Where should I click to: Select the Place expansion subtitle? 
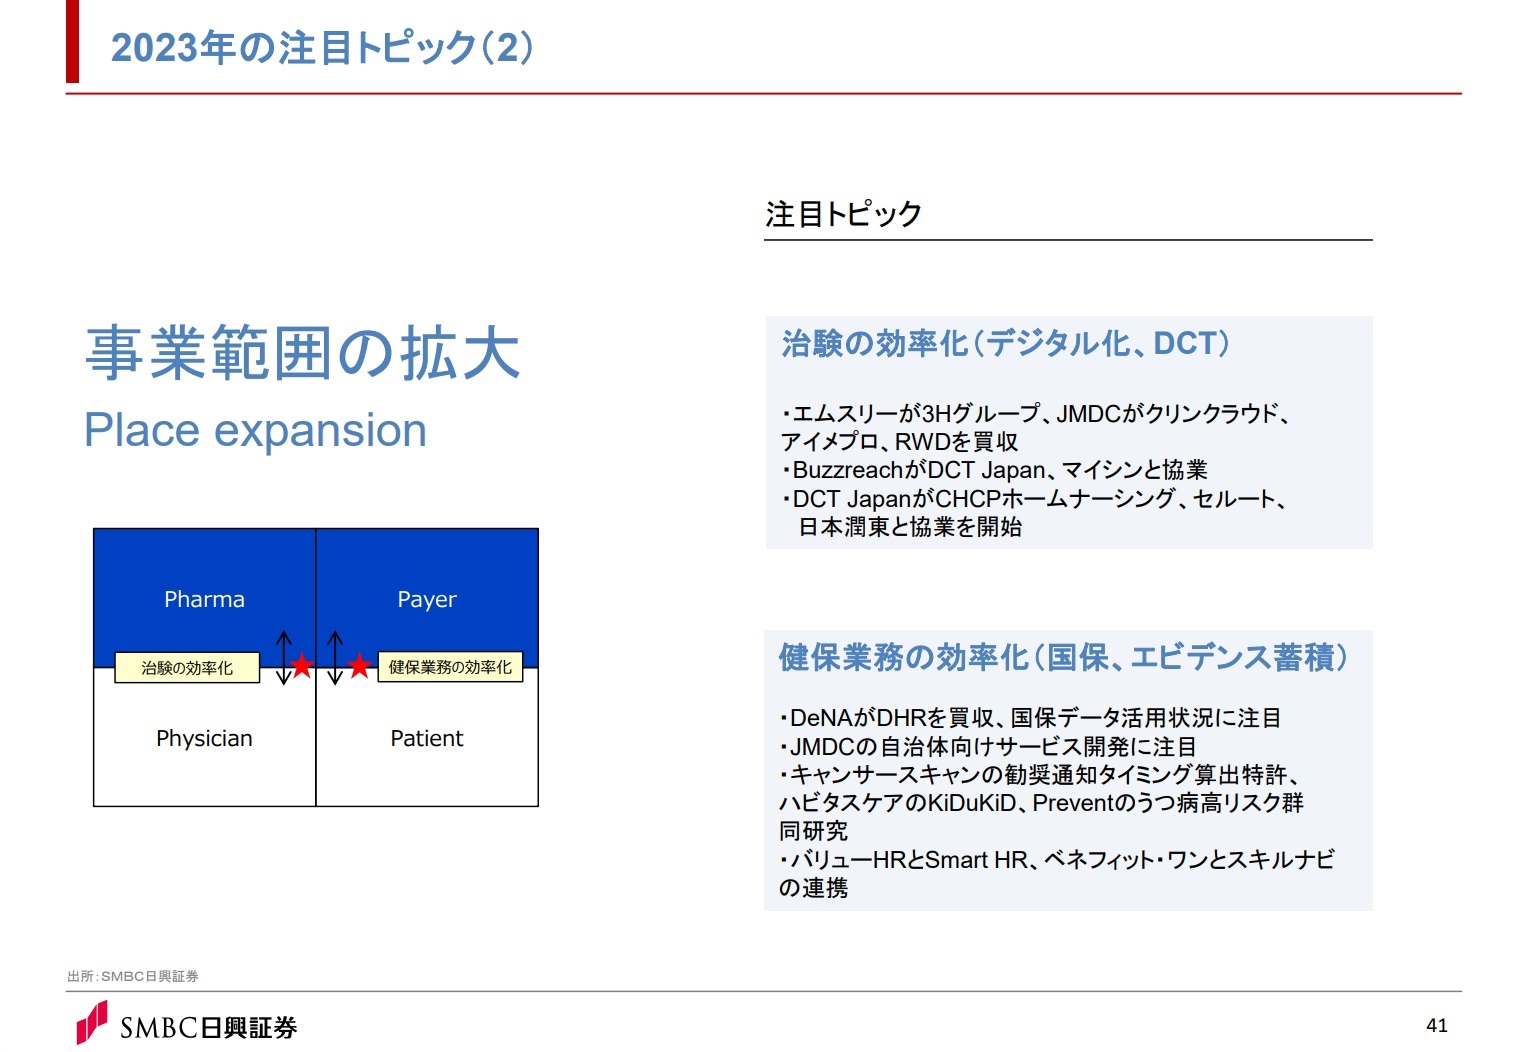(255, 430)
